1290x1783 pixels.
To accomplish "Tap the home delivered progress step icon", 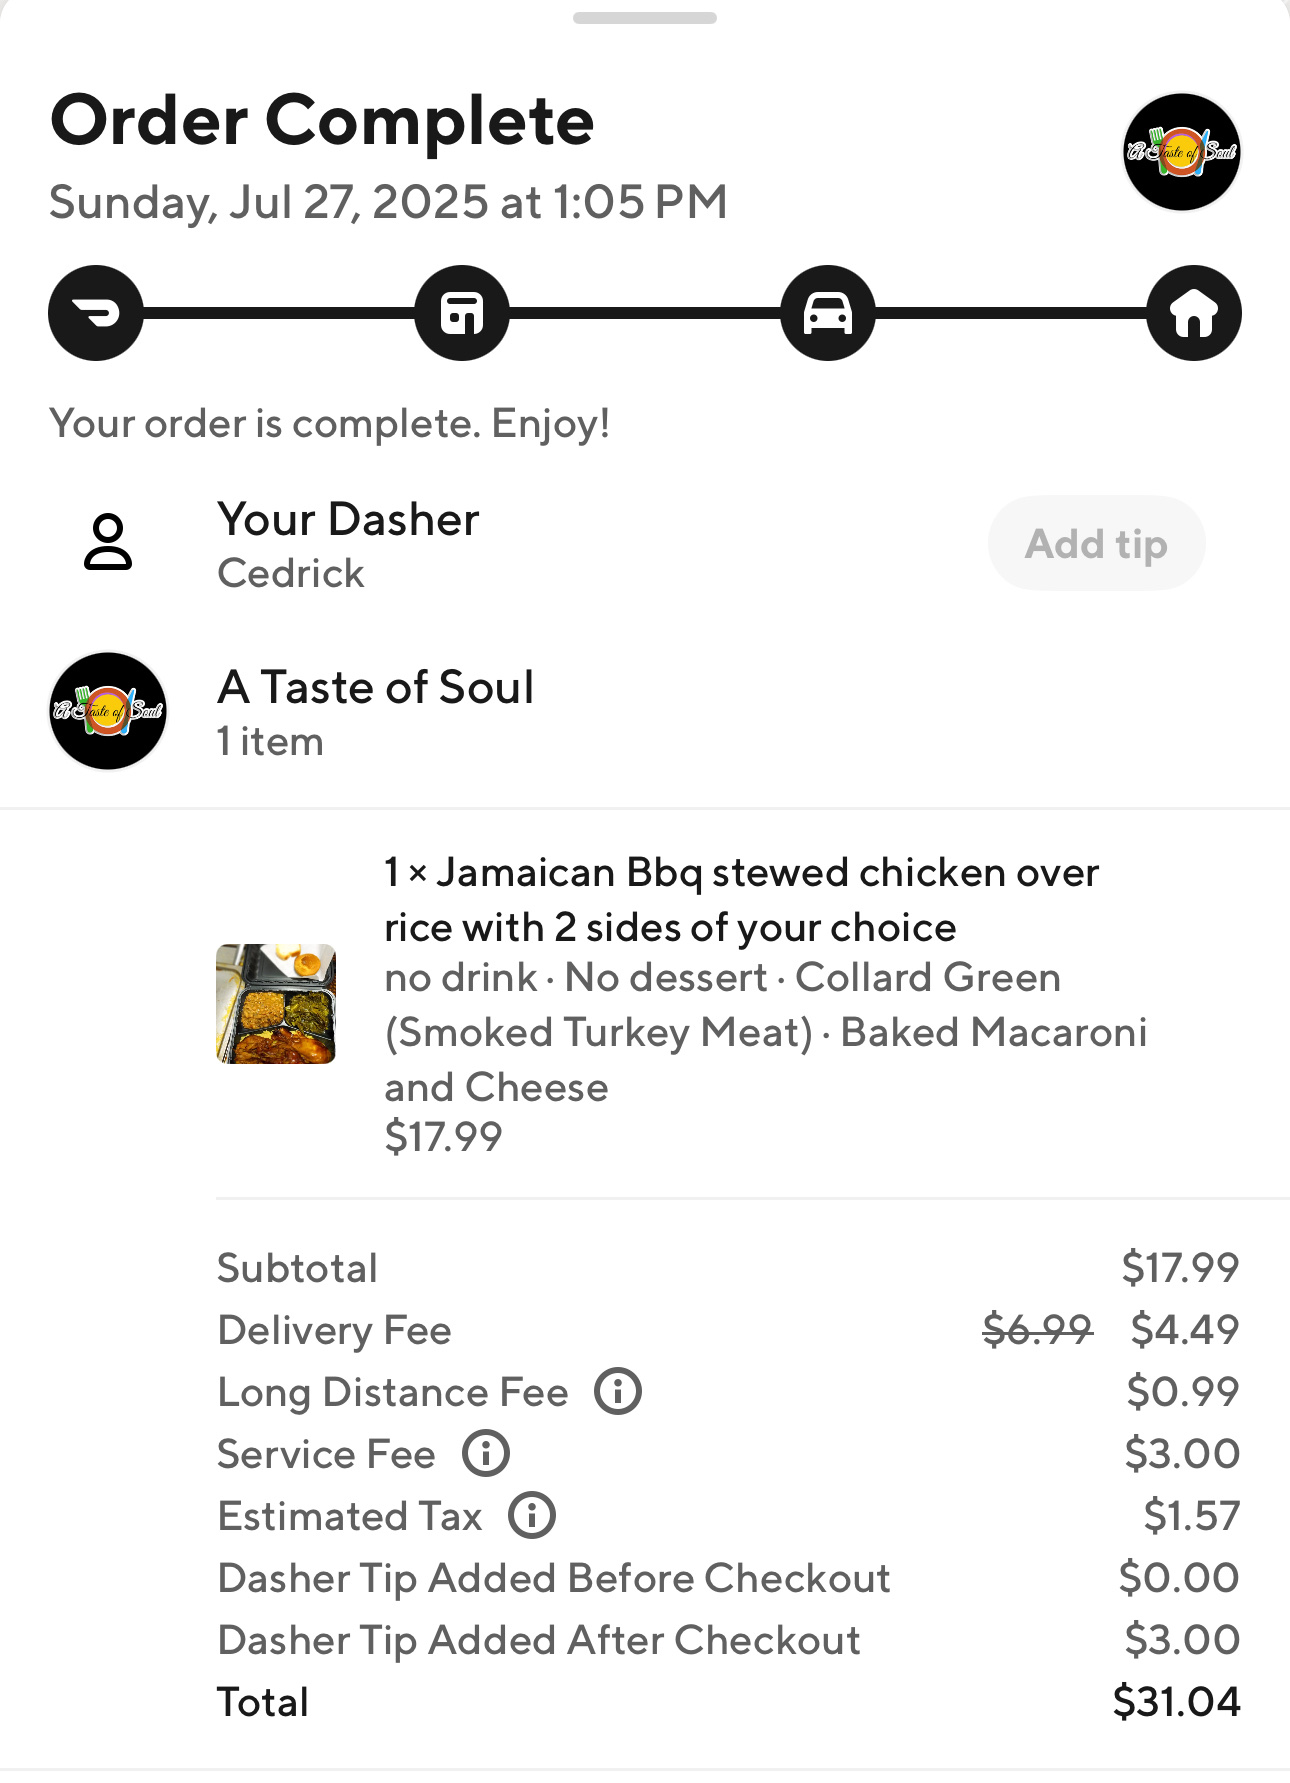I will [x=1194, y=313].
